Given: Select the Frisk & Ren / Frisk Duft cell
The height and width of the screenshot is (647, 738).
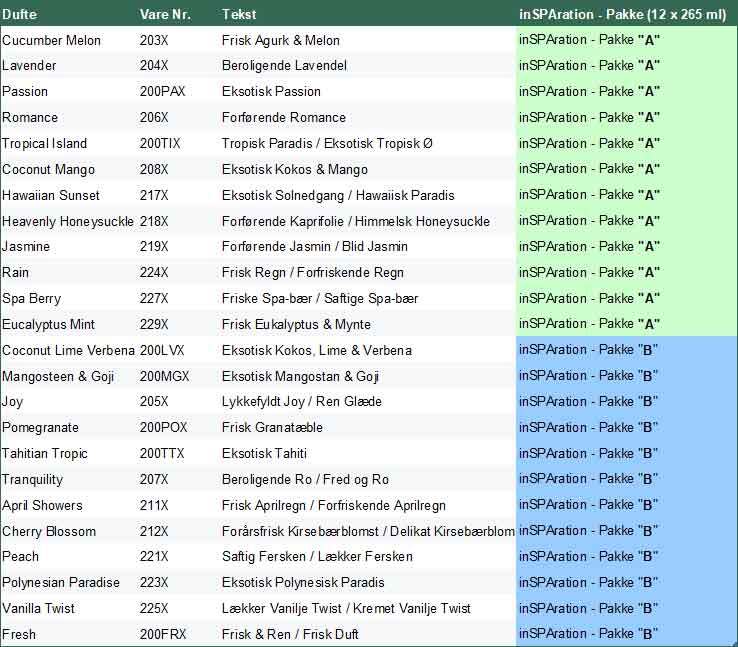Looking at the screenshot, I should click(290, 634).
